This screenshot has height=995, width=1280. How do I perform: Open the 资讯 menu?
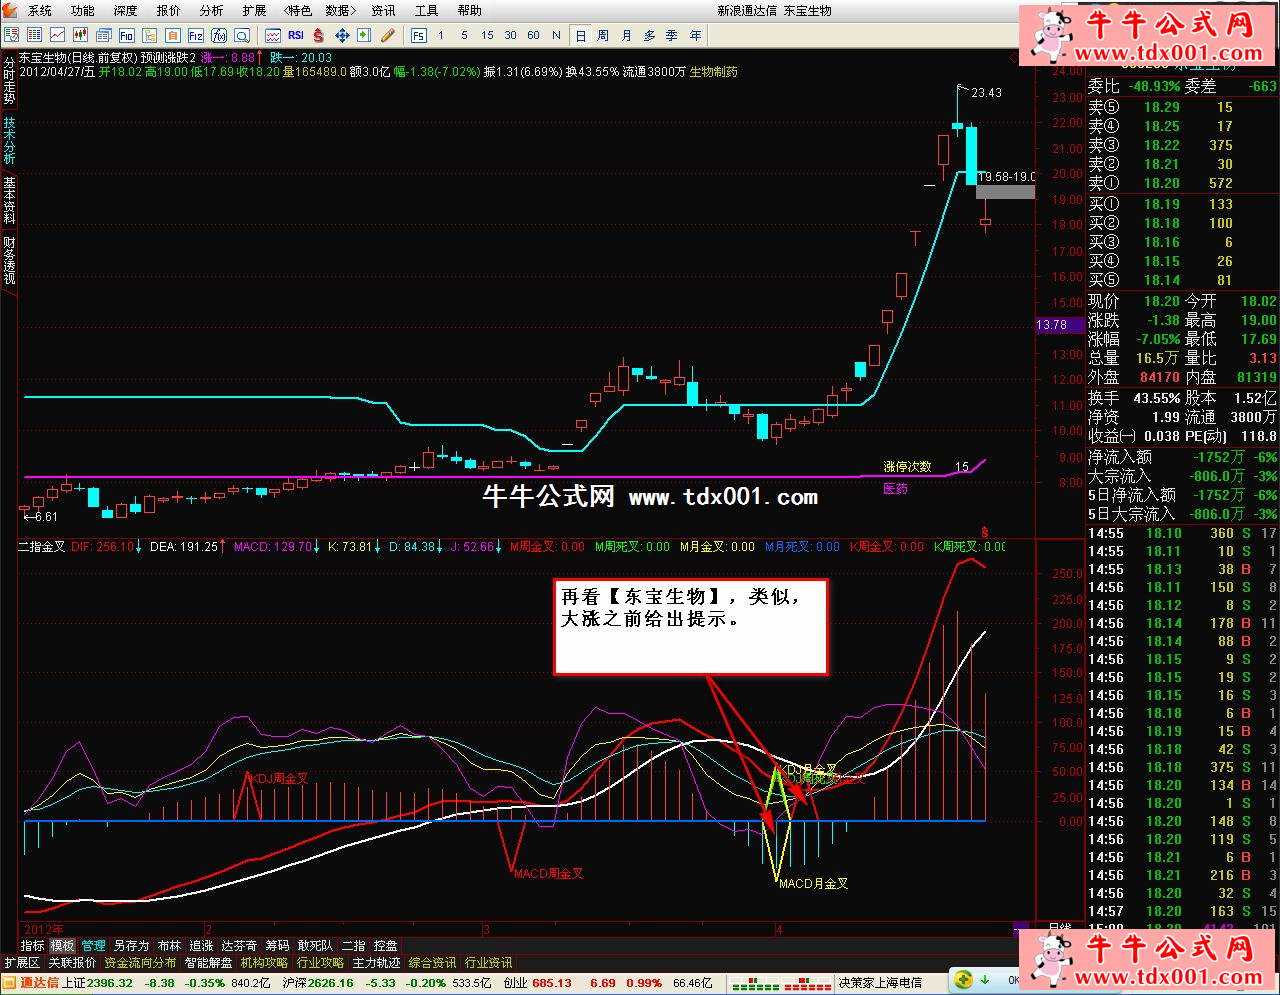[x=383, y=11]
